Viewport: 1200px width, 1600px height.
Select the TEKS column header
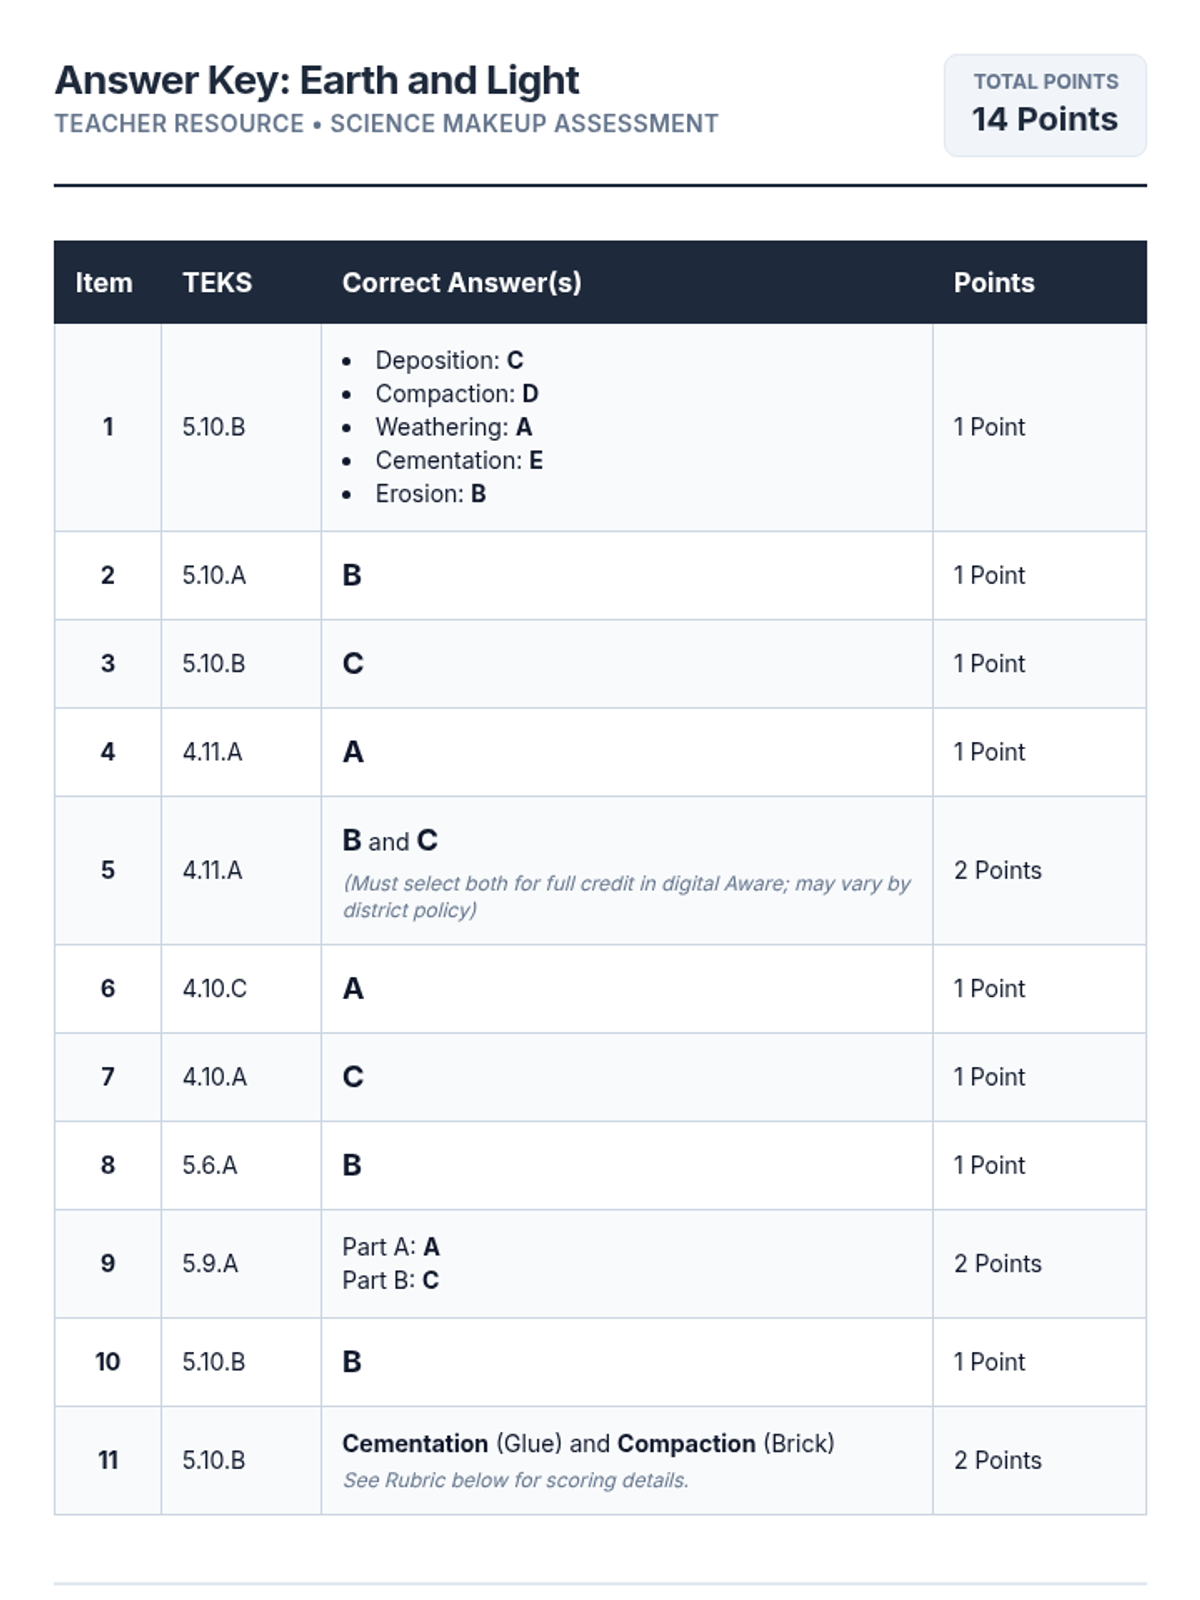tap(217, 283)
